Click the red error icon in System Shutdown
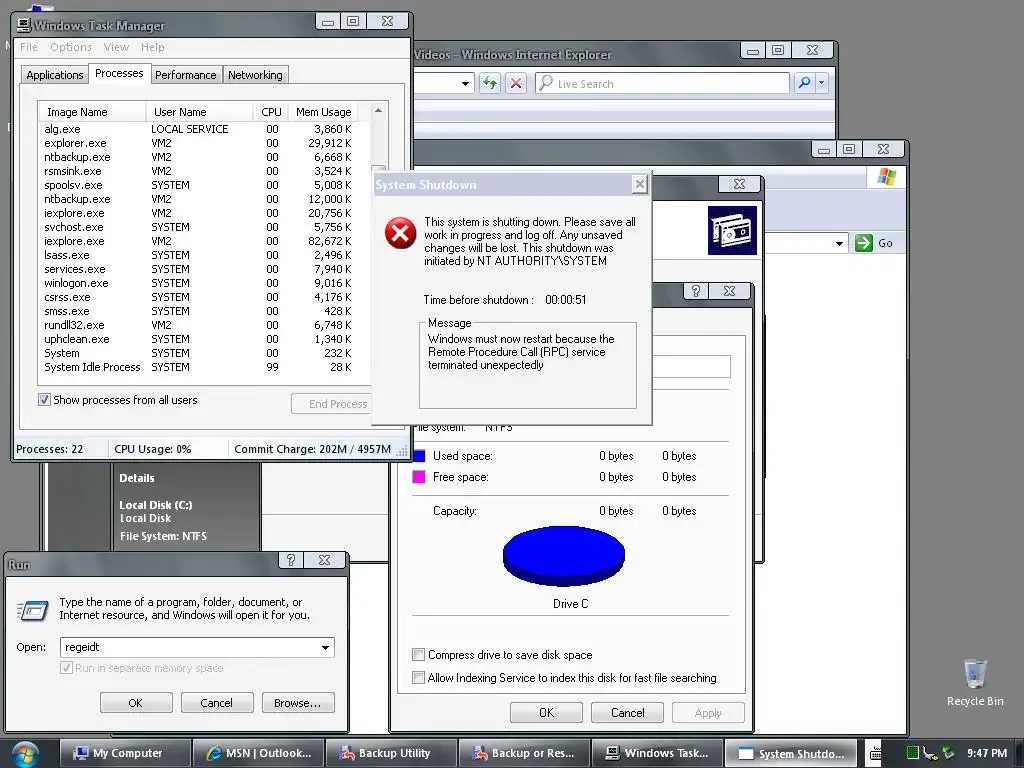 [400, 234]
